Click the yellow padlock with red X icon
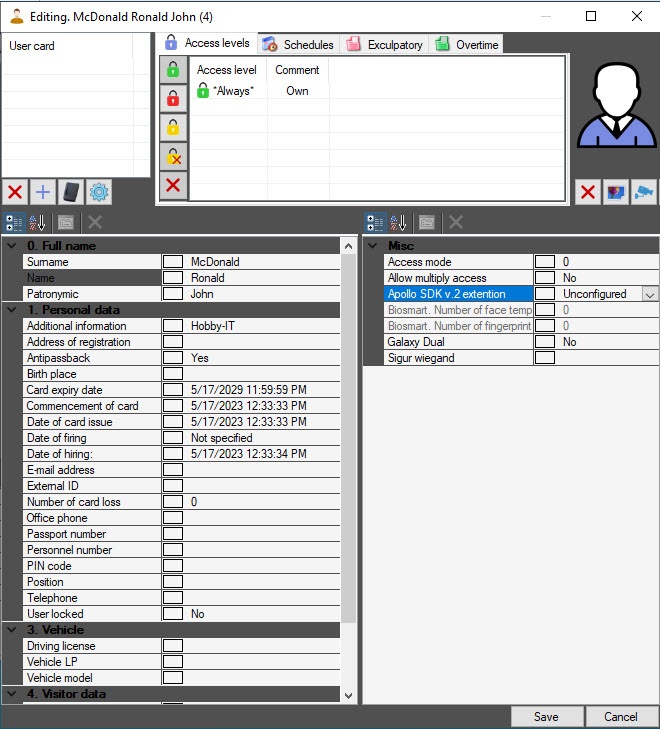Image resolution: width=660 pixels, height=729 pixels. pos(173,157)
